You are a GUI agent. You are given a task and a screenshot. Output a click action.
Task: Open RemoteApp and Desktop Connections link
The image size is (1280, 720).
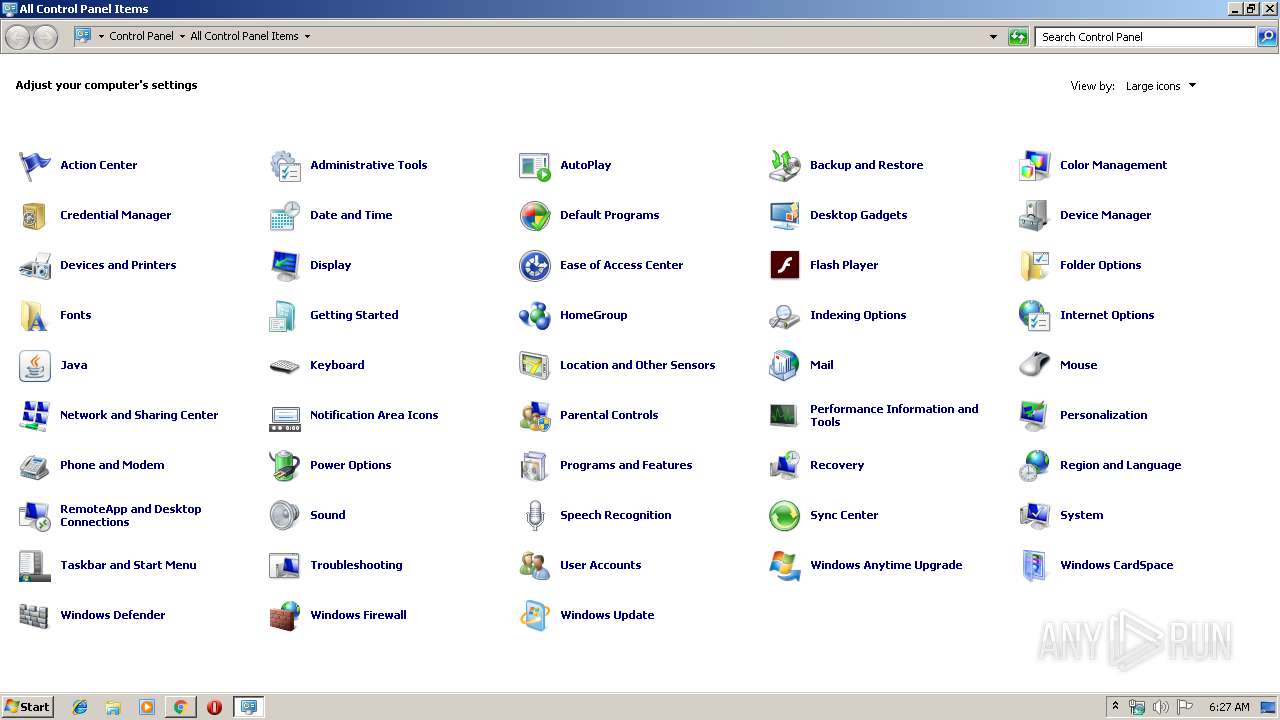(x=131, y=515)
